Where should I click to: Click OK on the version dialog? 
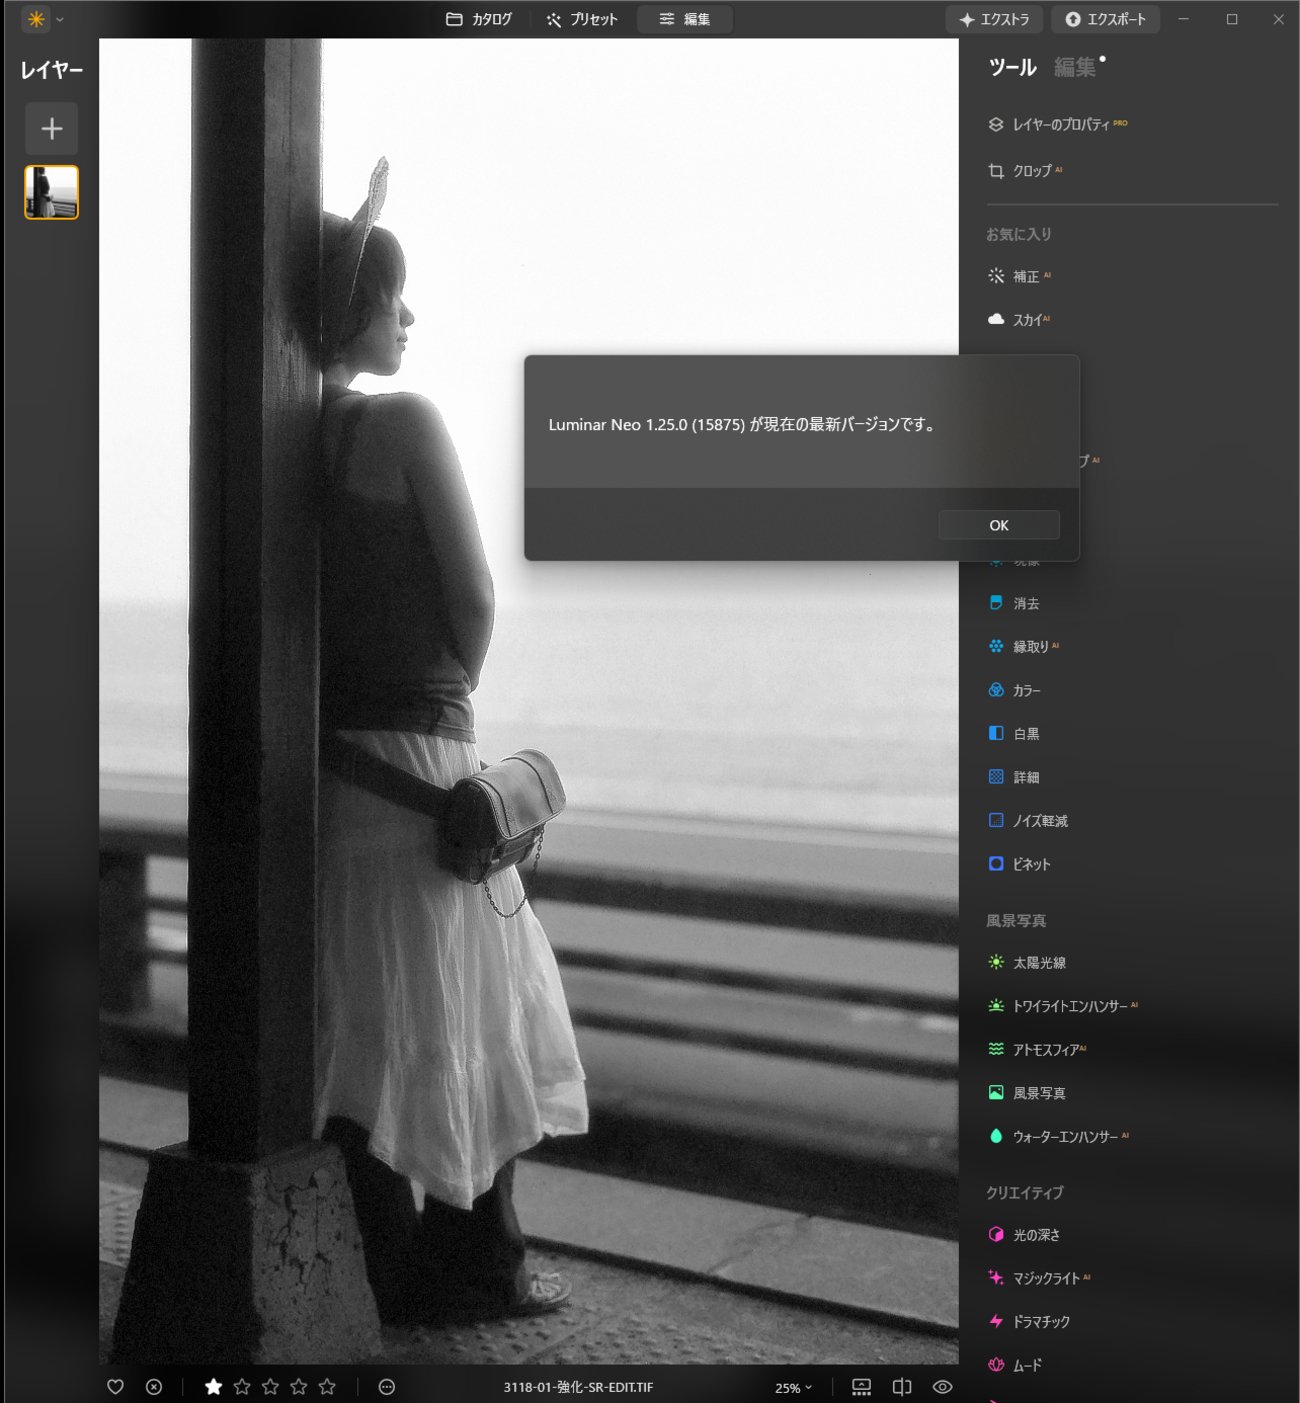pyautogui.click(x=998, y=524)
